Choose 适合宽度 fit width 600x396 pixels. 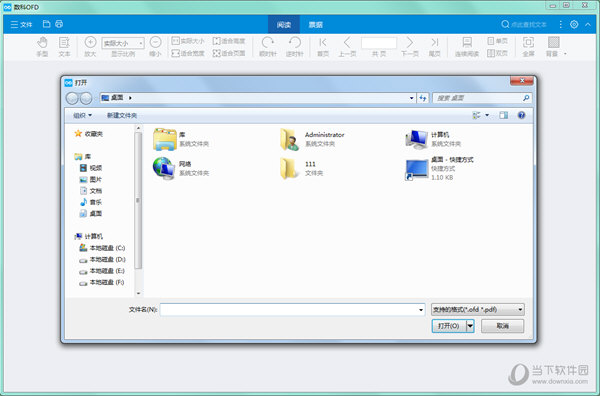coord(188,53)
